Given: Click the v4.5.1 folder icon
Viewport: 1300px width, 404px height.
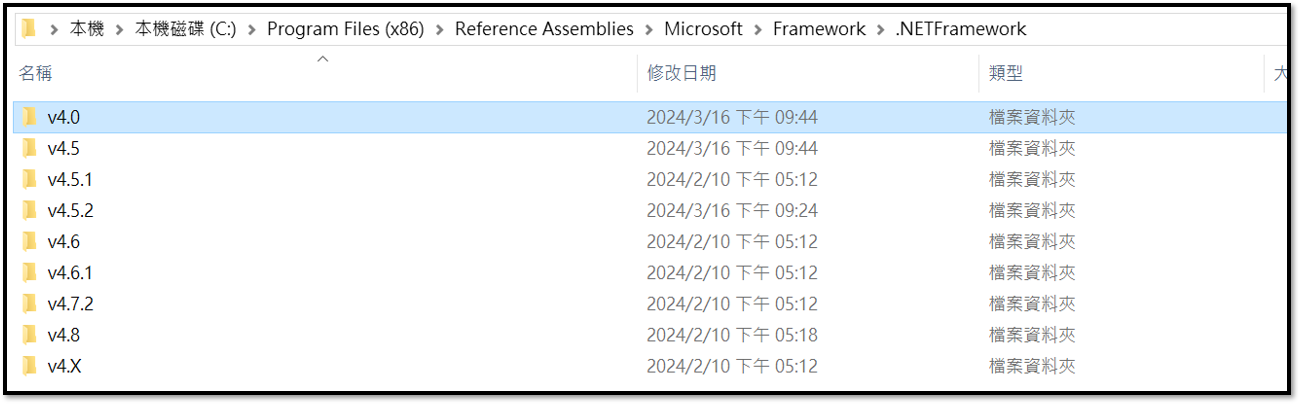Looking at the screenshot, I should [30, 179].
